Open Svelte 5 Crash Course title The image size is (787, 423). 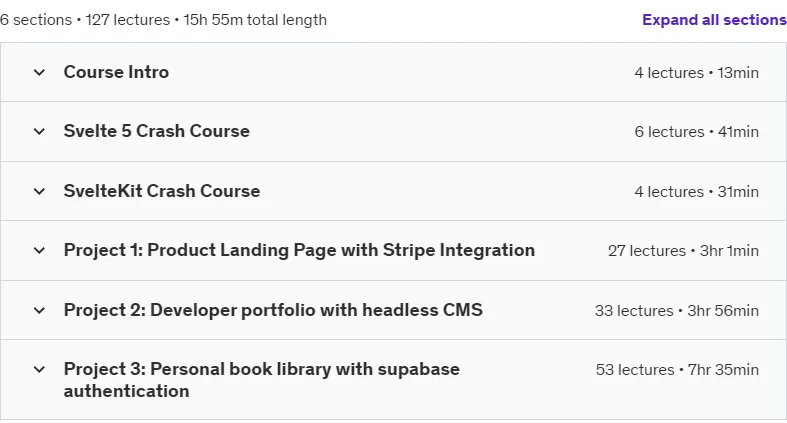(x=157, y=131)
